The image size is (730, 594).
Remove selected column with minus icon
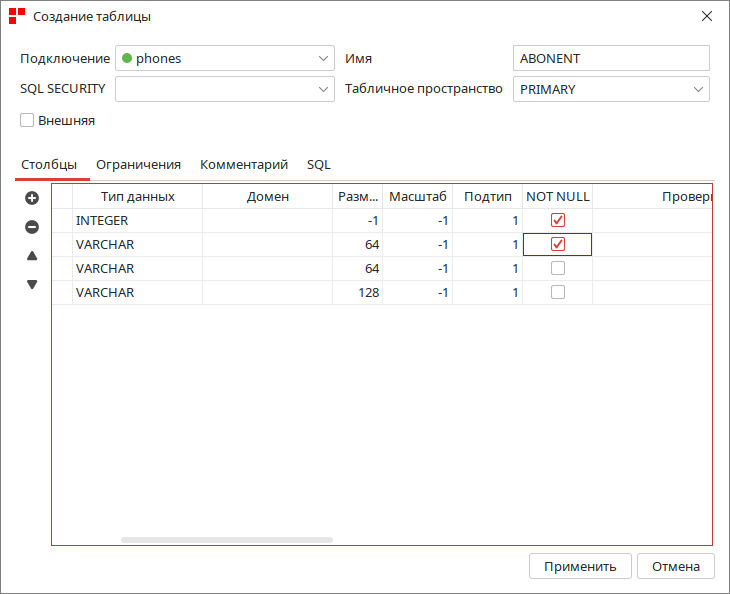[32, 227]
